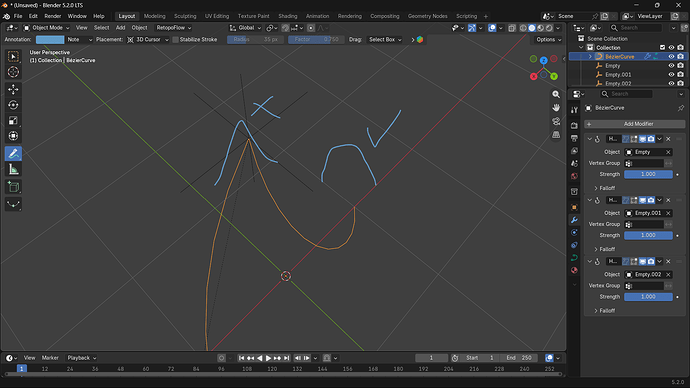
Task: Switch to the Modeling workspace tab
Action: coord(154,16)
